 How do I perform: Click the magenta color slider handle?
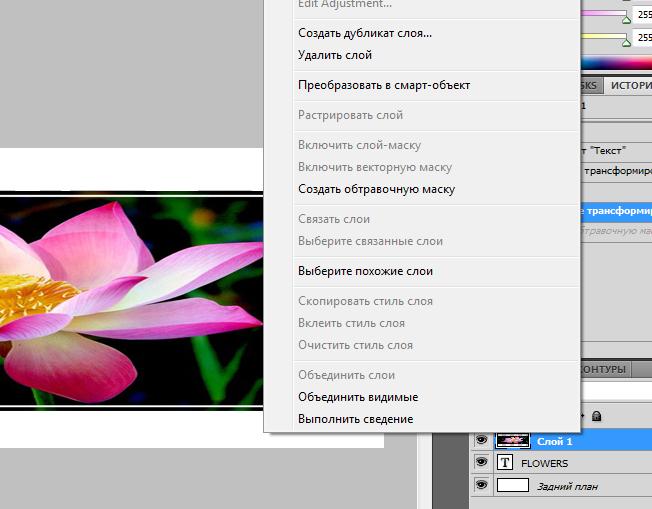[627, 19]
